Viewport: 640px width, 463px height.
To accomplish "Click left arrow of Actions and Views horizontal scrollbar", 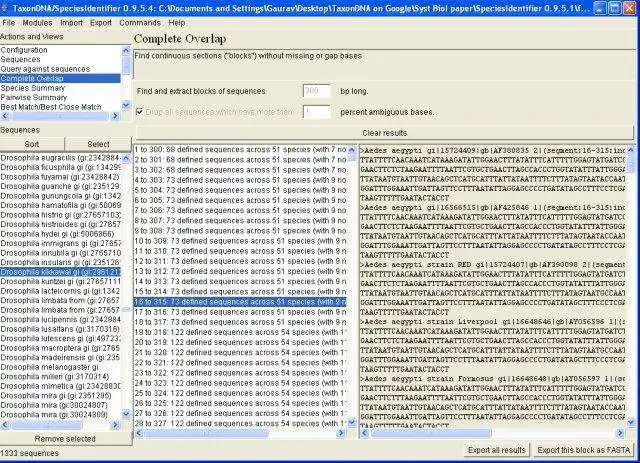I will [x=5, y=116].
